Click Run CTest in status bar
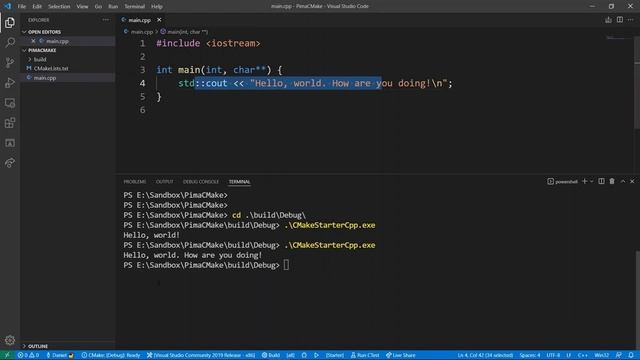The height and width of the screenshot is (360, 640). [365, 355]
